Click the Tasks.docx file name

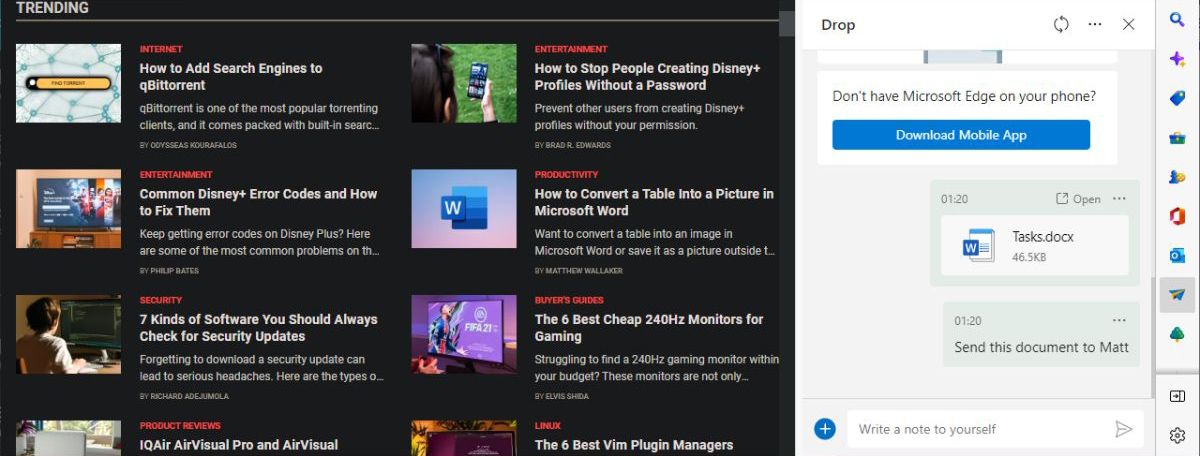[x=1043, y=237]
